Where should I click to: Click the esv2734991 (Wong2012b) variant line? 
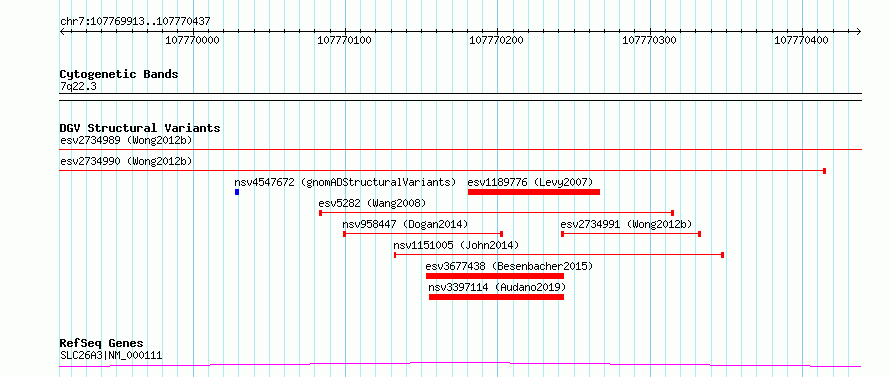(x=631, y=234)
